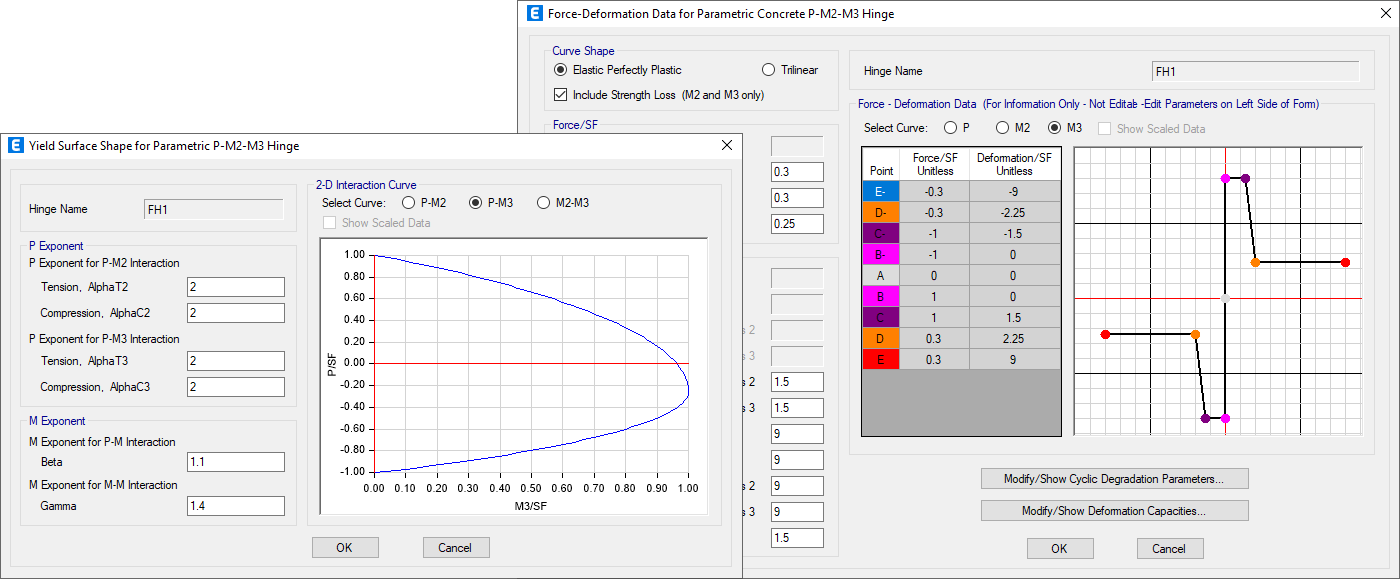
Task: Open Modify/Show Deformation Capacities
Action: 1114,511
